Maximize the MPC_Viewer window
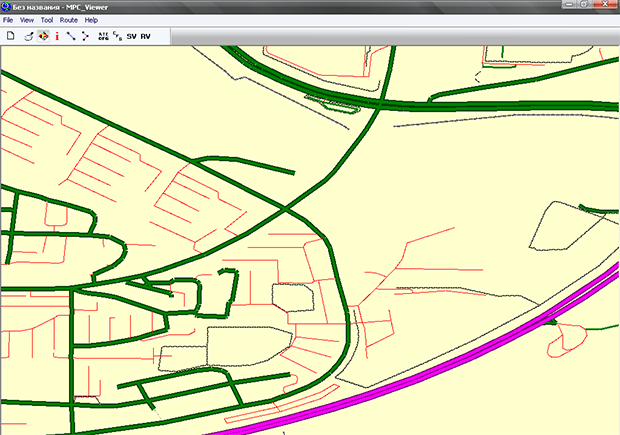The width and height of the screenshot is (620, 435). point(583,6)
